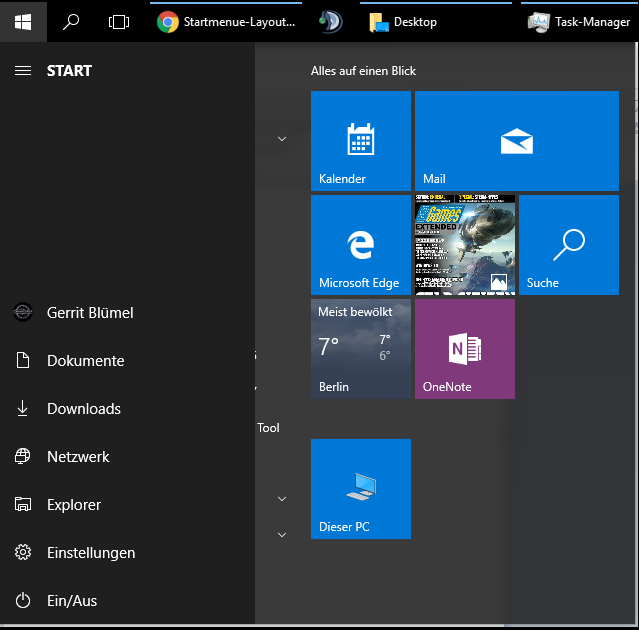Image resolution: width=639 pixels, height=630 pixels.
Task: Switch to Task-Manager in taskbar
Action: coord(580,22)
